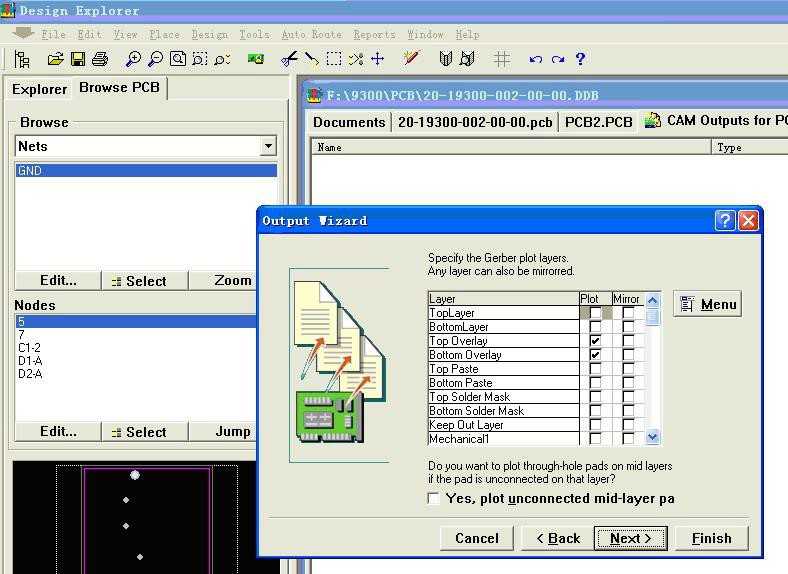Enable Mirror for Top Overlay

coord(628,341)
